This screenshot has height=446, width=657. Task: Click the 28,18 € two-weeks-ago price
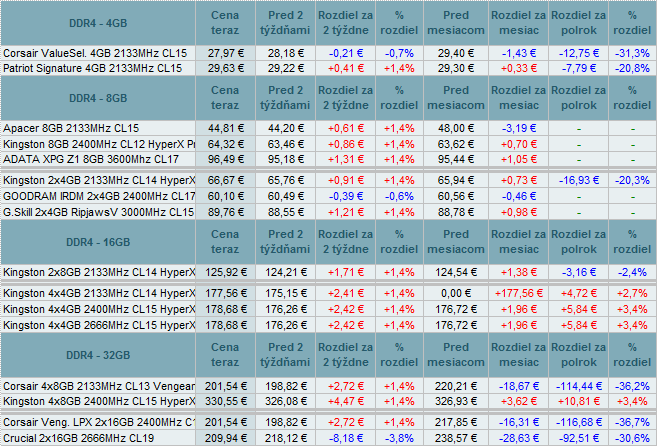(x=285, y=53)
